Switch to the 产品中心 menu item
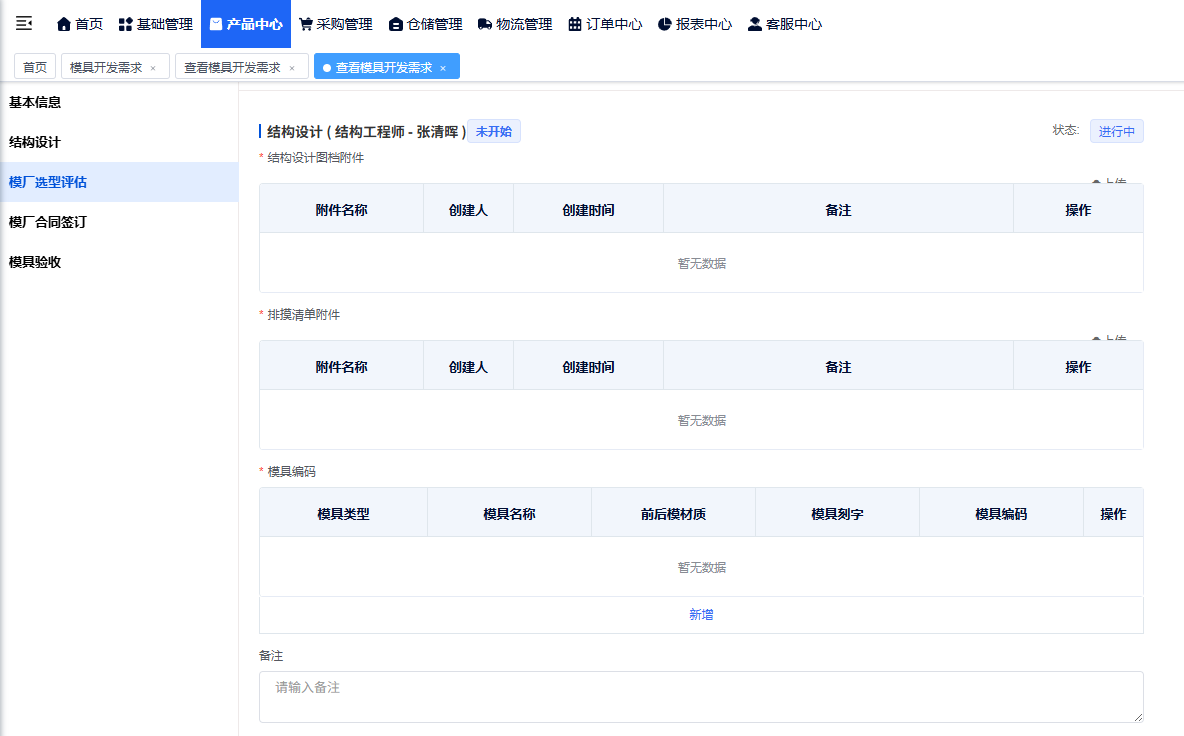 click(x=245, y=23)
